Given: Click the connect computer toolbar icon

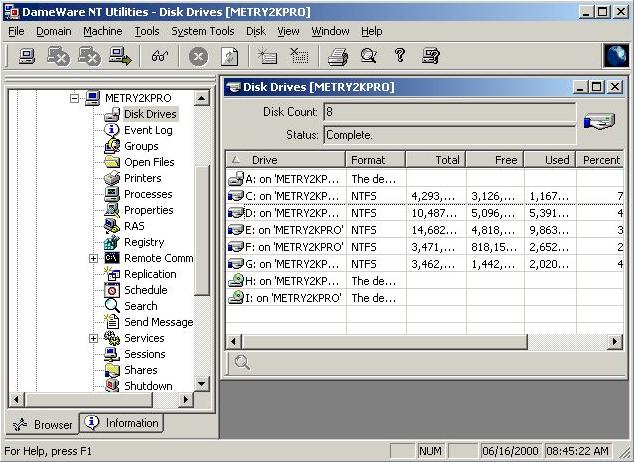Looking at the screenshot, I should click(x=27, y=56).
